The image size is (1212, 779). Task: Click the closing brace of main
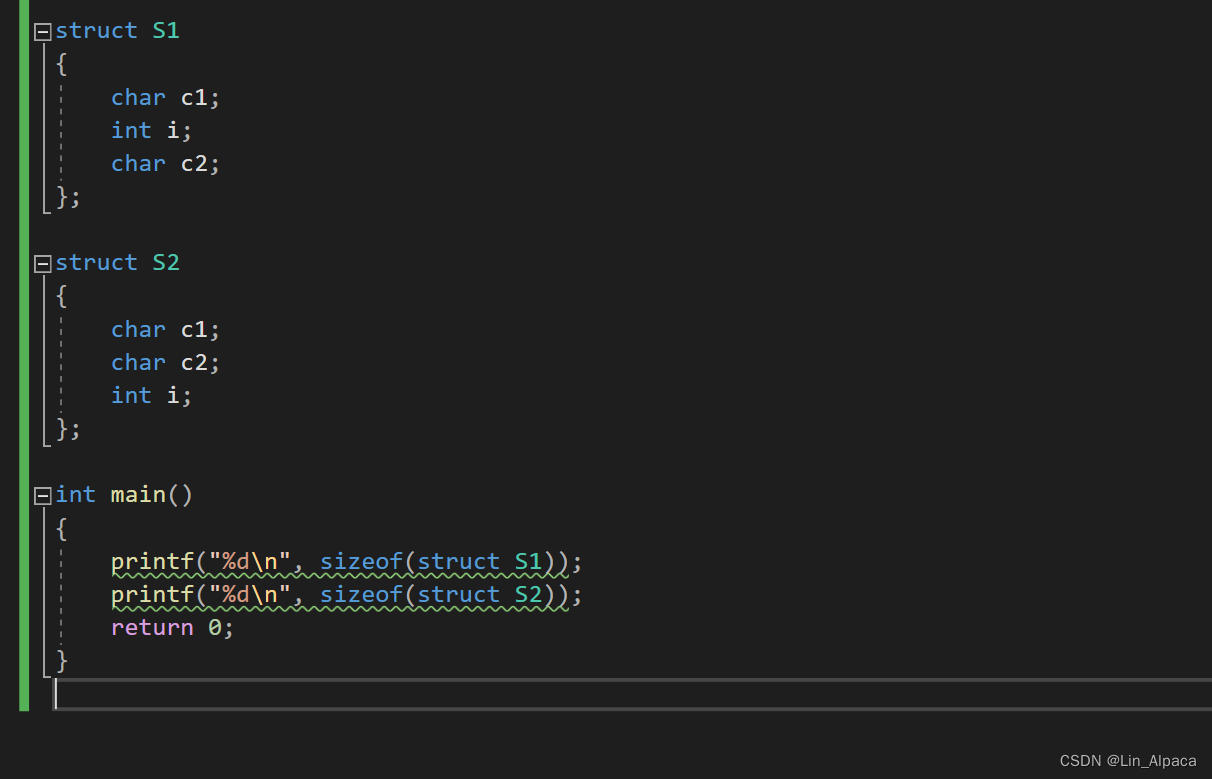coord(62,661)
